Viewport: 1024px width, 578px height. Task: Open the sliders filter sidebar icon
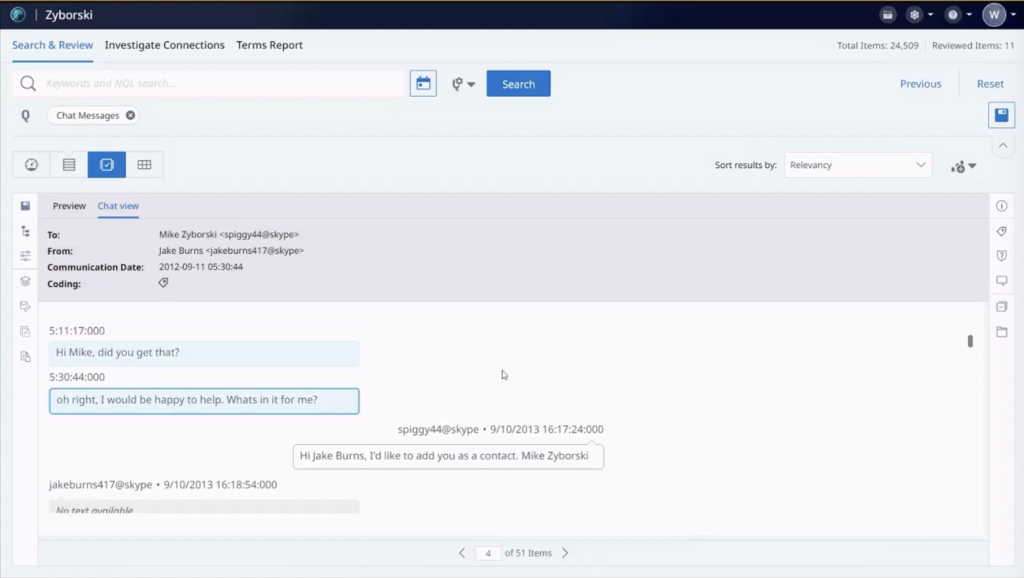(25, 256)
